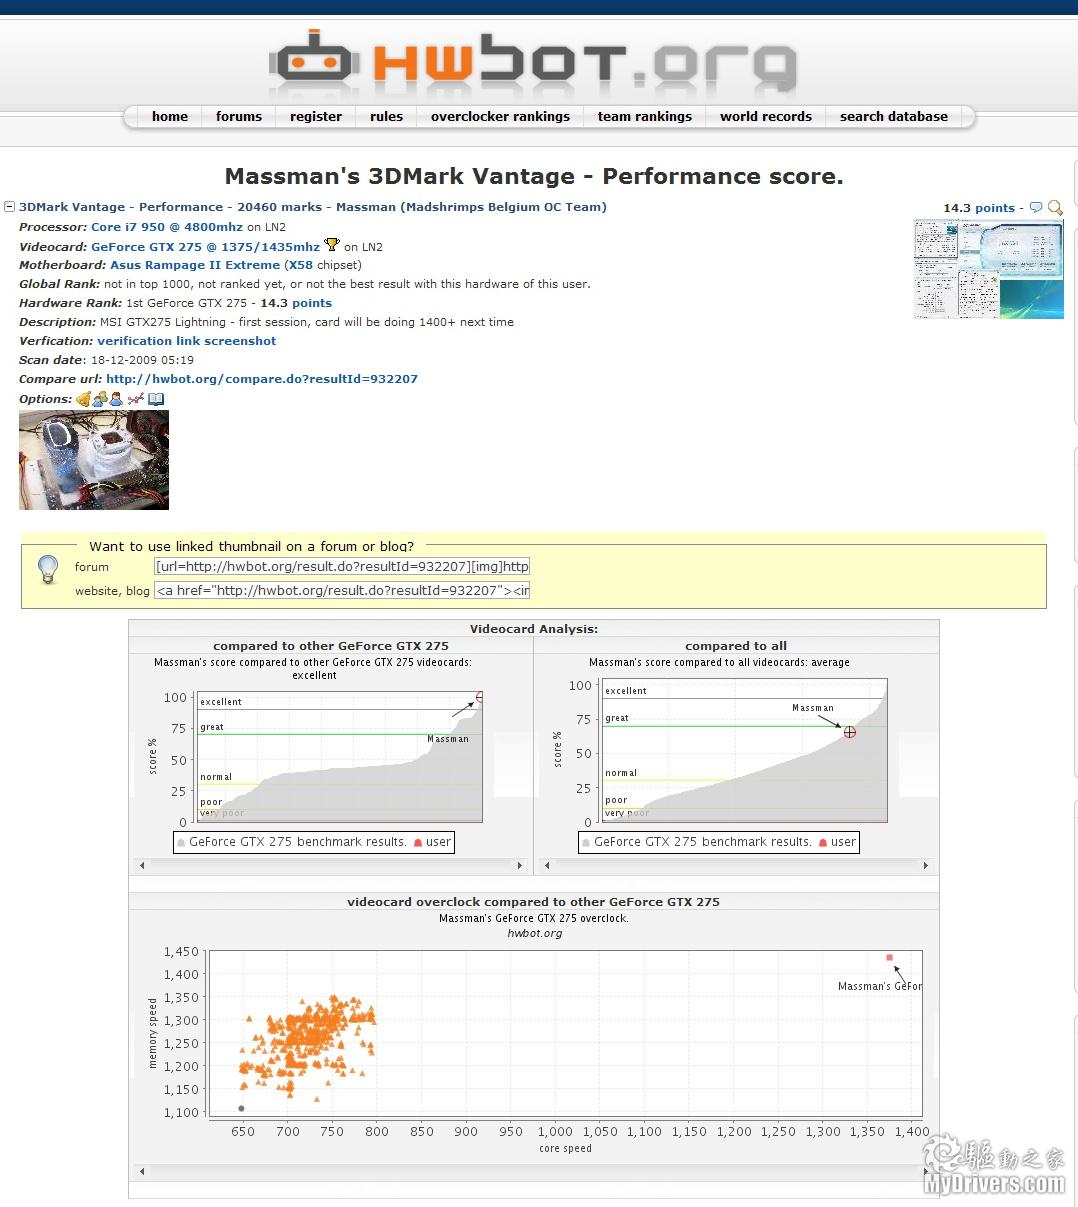Open team rankings
1078x1207 pixels.
tap(645, 117)
